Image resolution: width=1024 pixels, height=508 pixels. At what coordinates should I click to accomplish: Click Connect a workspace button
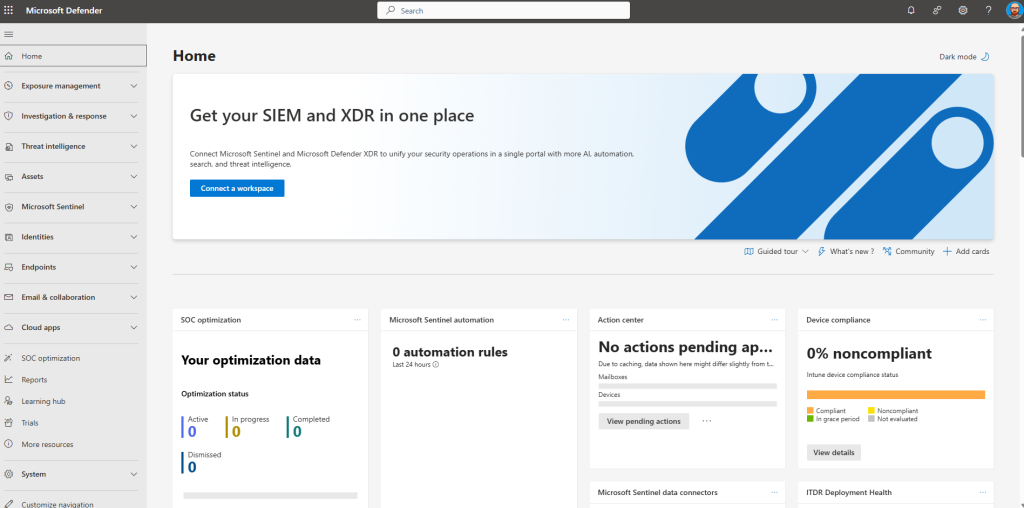(237, 188)
